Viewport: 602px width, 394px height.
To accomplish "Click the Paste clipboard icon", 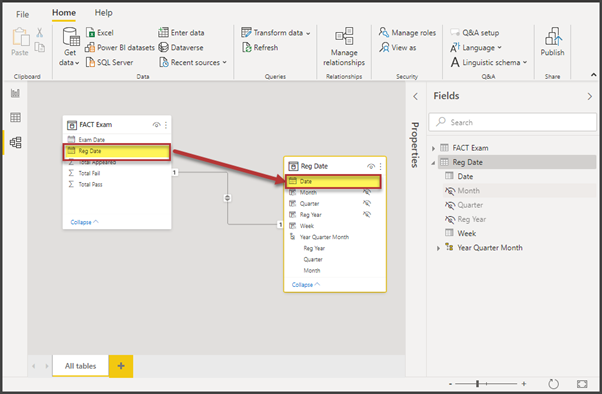I will pyautogui.click(x=21, y=37).
